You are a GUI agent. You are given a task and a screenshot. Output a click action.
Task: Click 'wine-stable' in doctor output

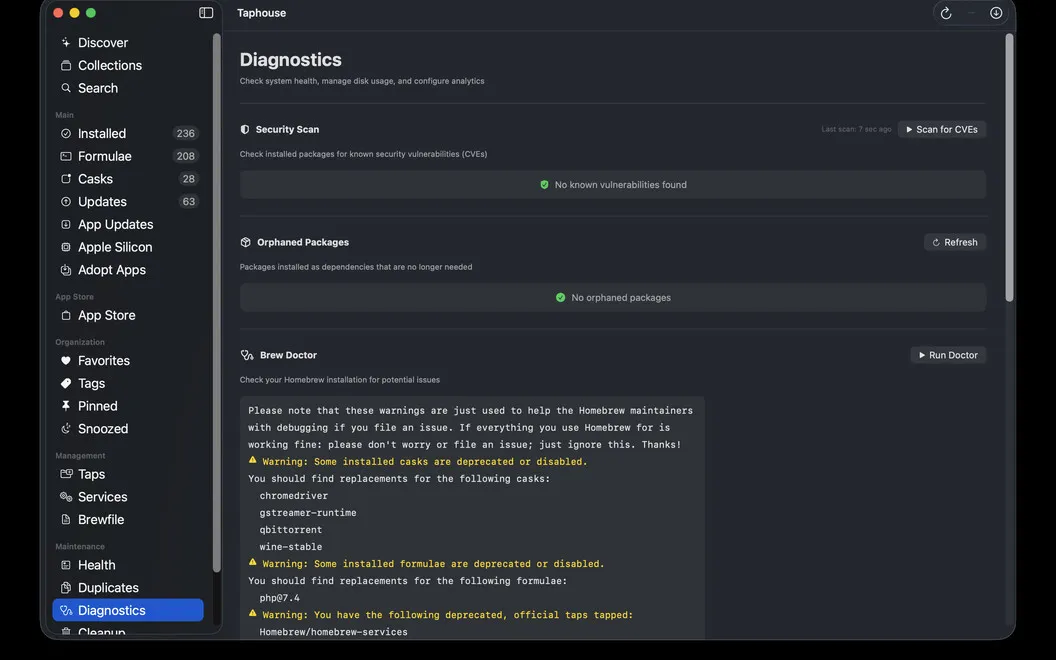coord(290,547)
